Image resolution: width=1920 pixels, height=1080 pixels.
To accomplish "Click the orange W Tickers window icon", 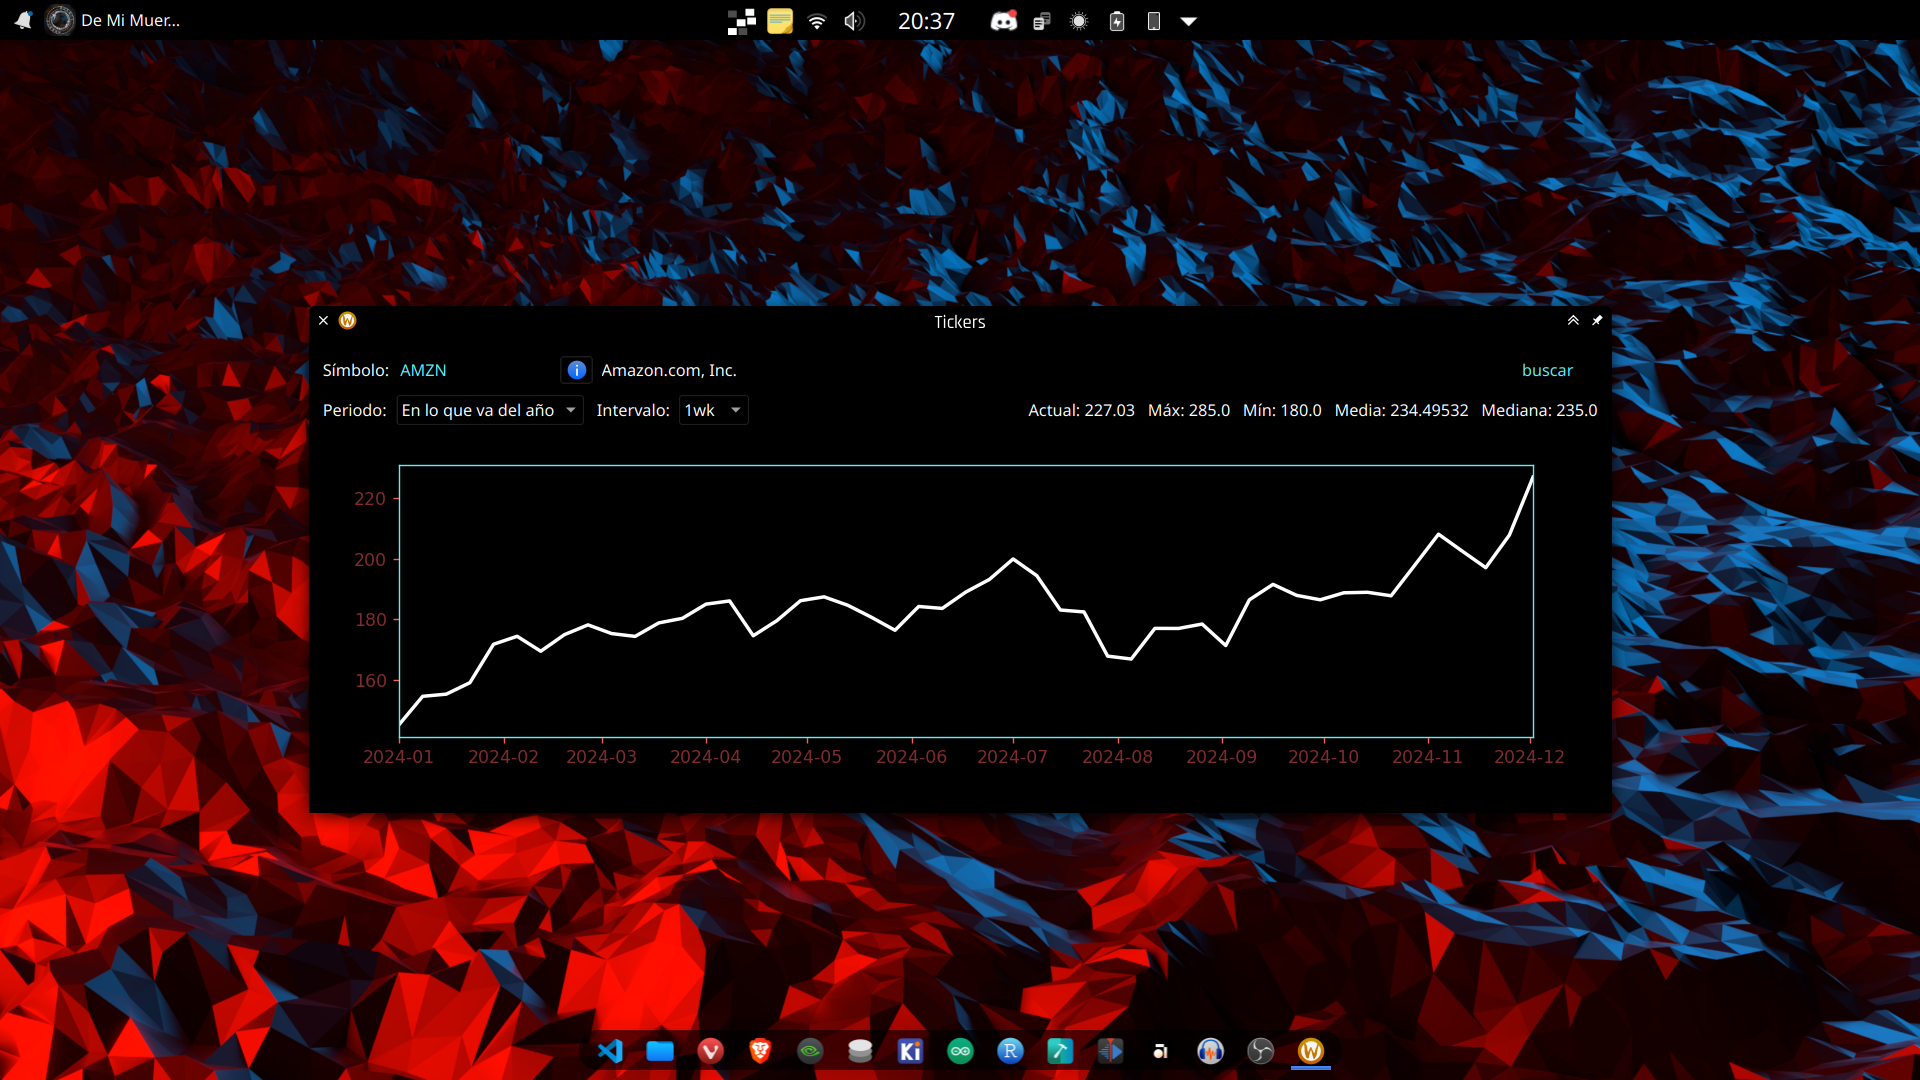I will tap(347, 321).
